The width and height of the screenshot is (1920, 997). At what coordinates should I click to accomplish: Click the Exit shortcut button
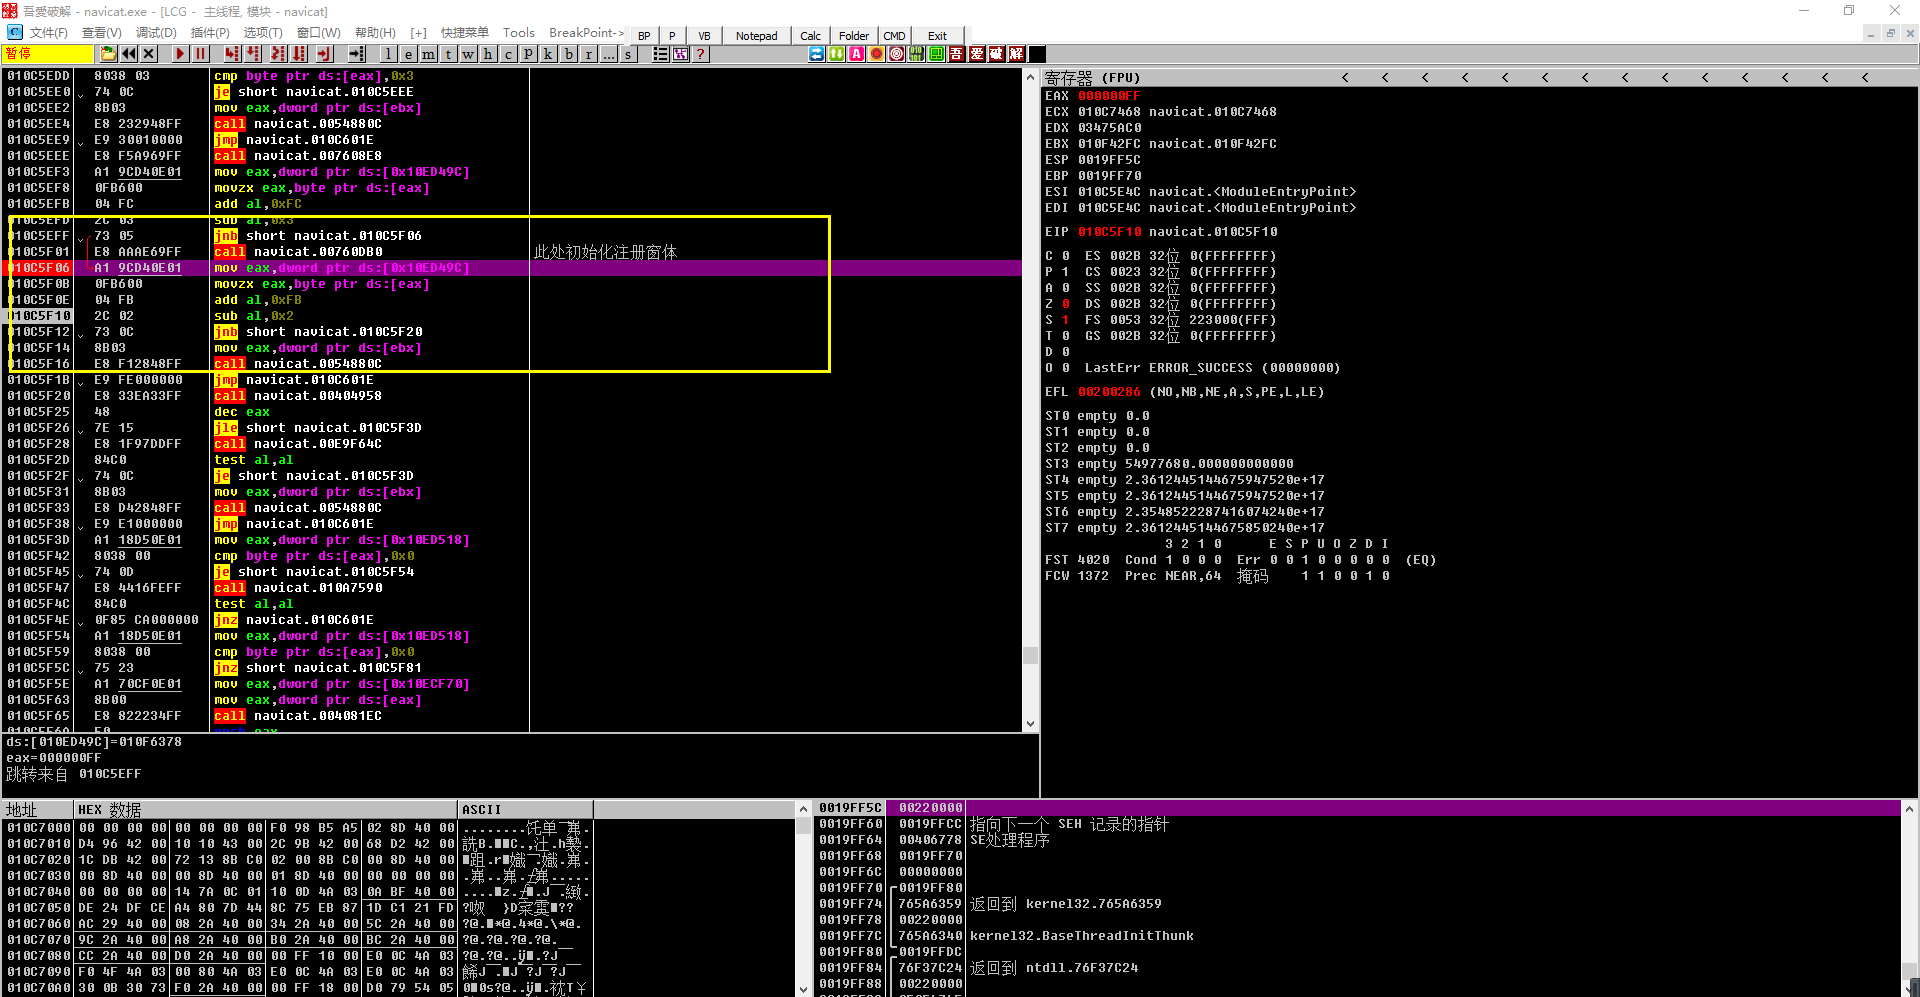[x=937, y=36]
